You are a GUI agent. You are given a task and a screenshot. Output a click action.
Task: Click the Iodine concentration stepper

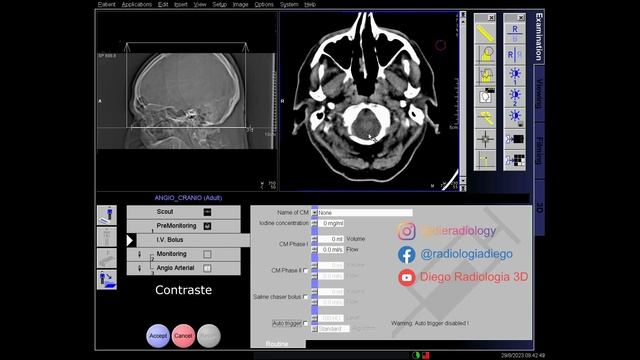click(314, 223)
